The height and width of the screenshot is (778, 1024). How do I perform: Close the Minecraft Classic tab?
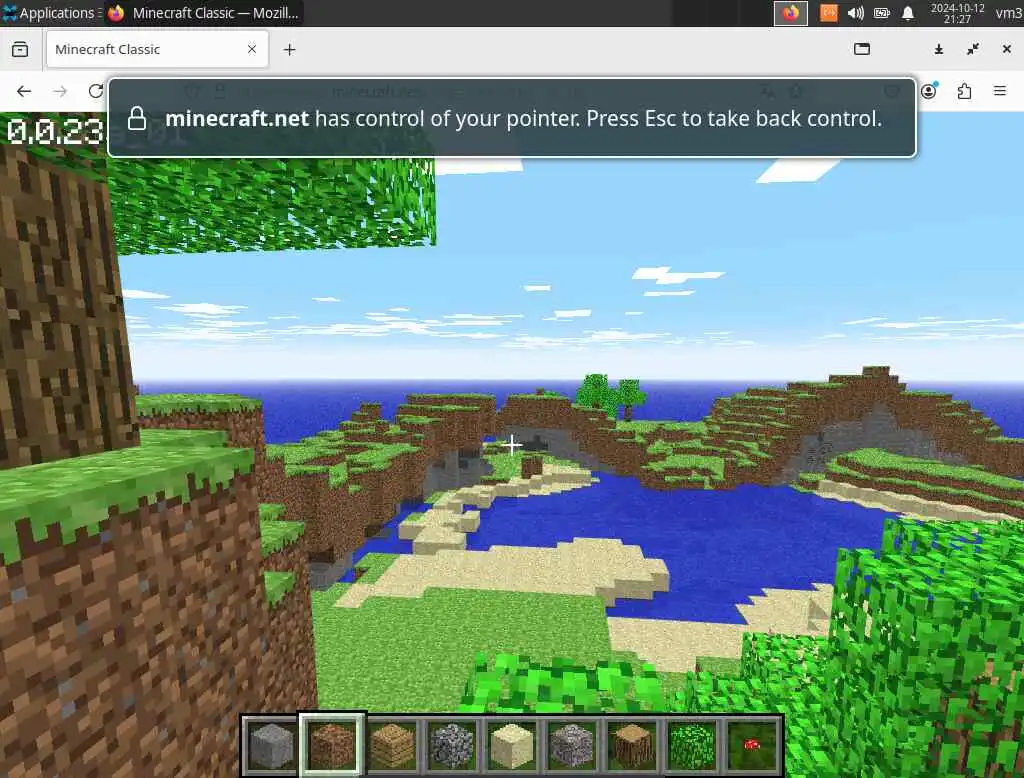pyautogui.click(x=252, y=49)
